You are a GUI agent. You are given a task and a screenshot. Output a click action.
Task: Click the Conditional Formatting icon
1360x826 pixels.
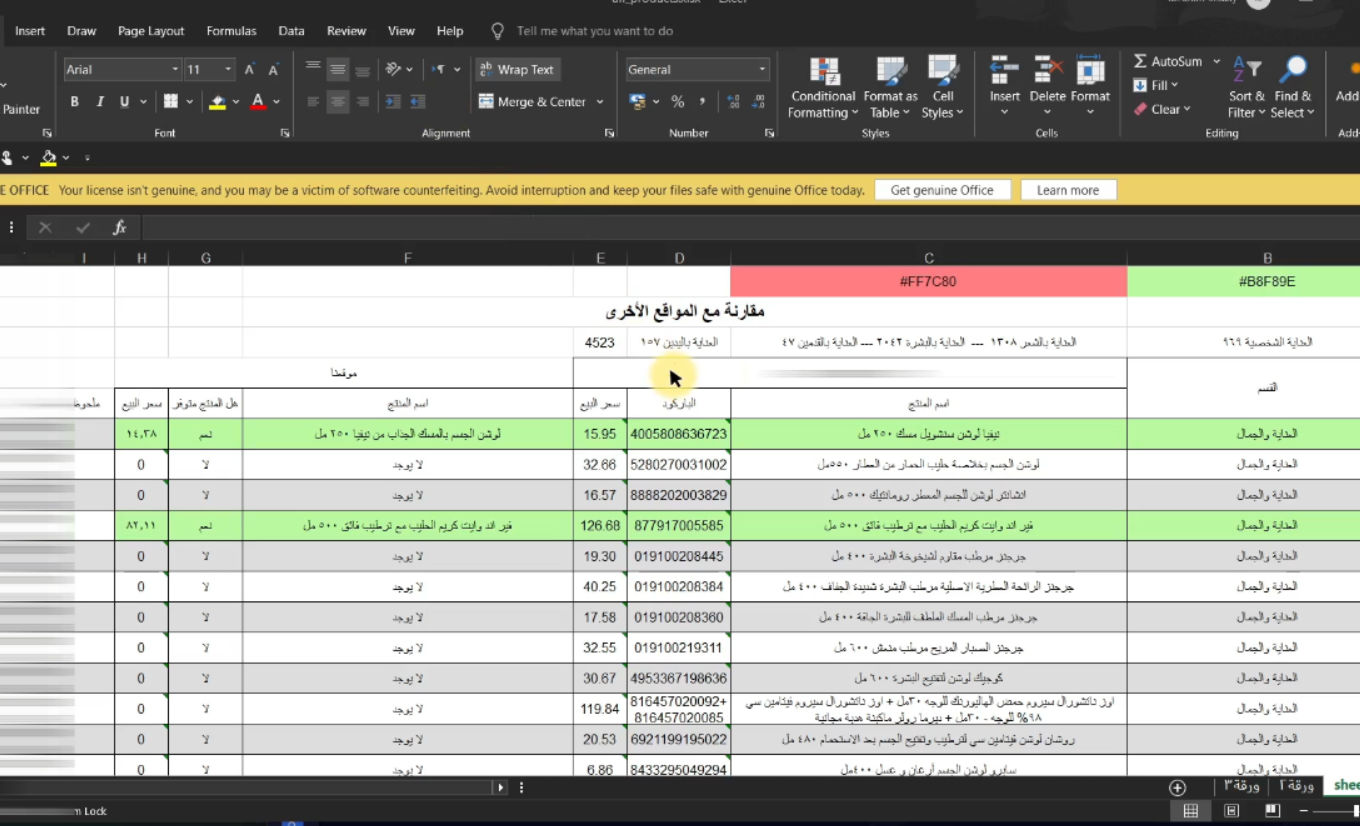click(x=824, y=73)
